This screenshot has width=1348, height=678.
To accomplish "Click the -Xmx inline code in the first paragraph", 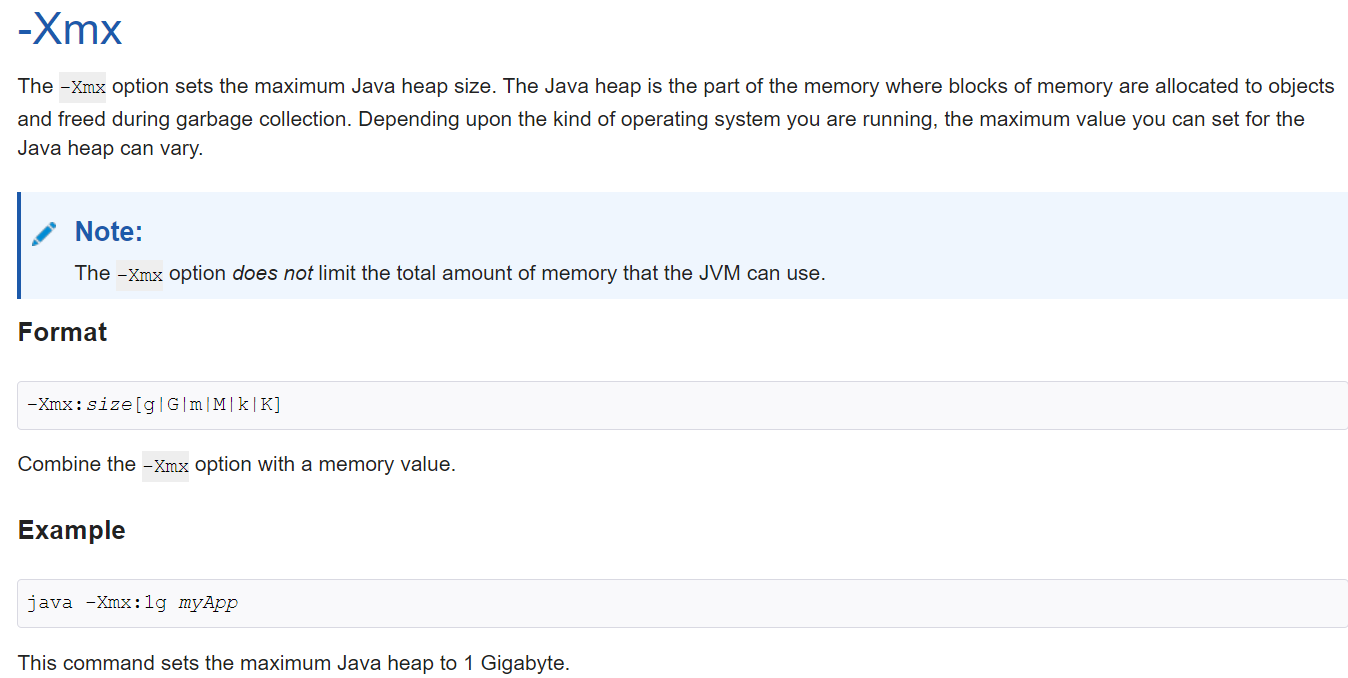I will coord(82,87).
